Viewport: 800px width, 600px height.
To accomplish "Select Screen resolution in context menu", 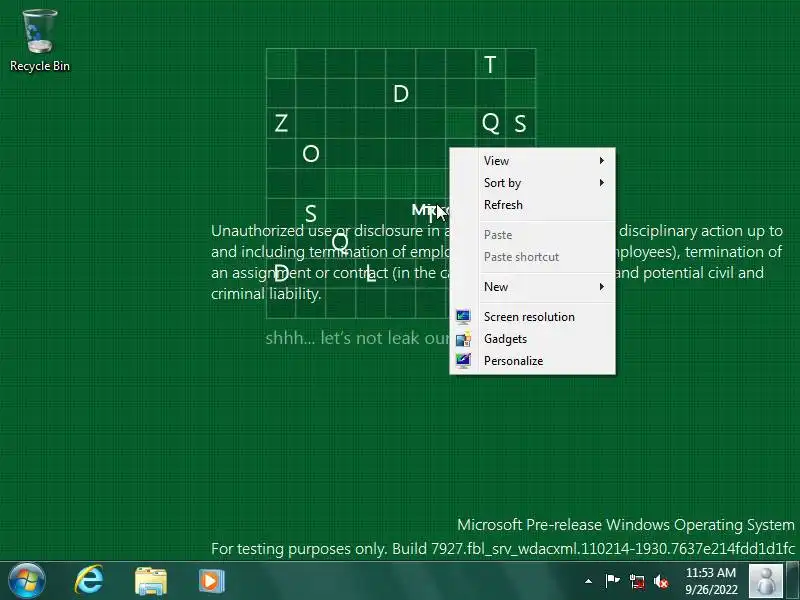I will click(x=533, y=317).
